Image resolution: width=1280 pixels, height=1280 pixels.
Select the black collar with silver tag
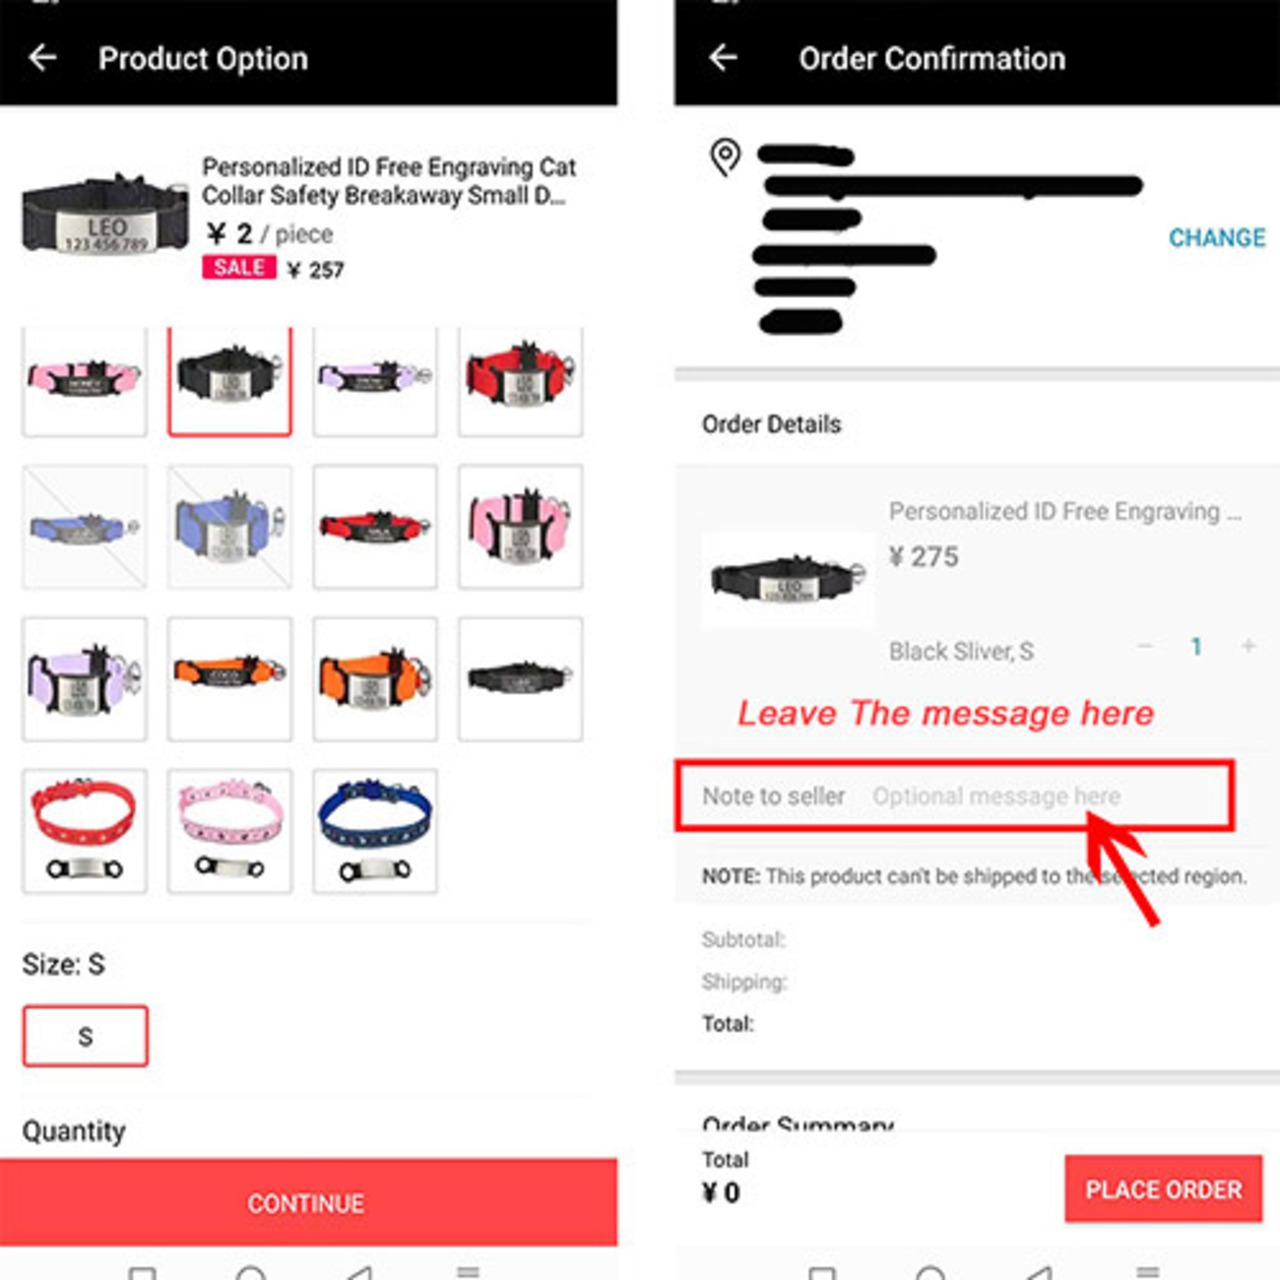point(230,381)
